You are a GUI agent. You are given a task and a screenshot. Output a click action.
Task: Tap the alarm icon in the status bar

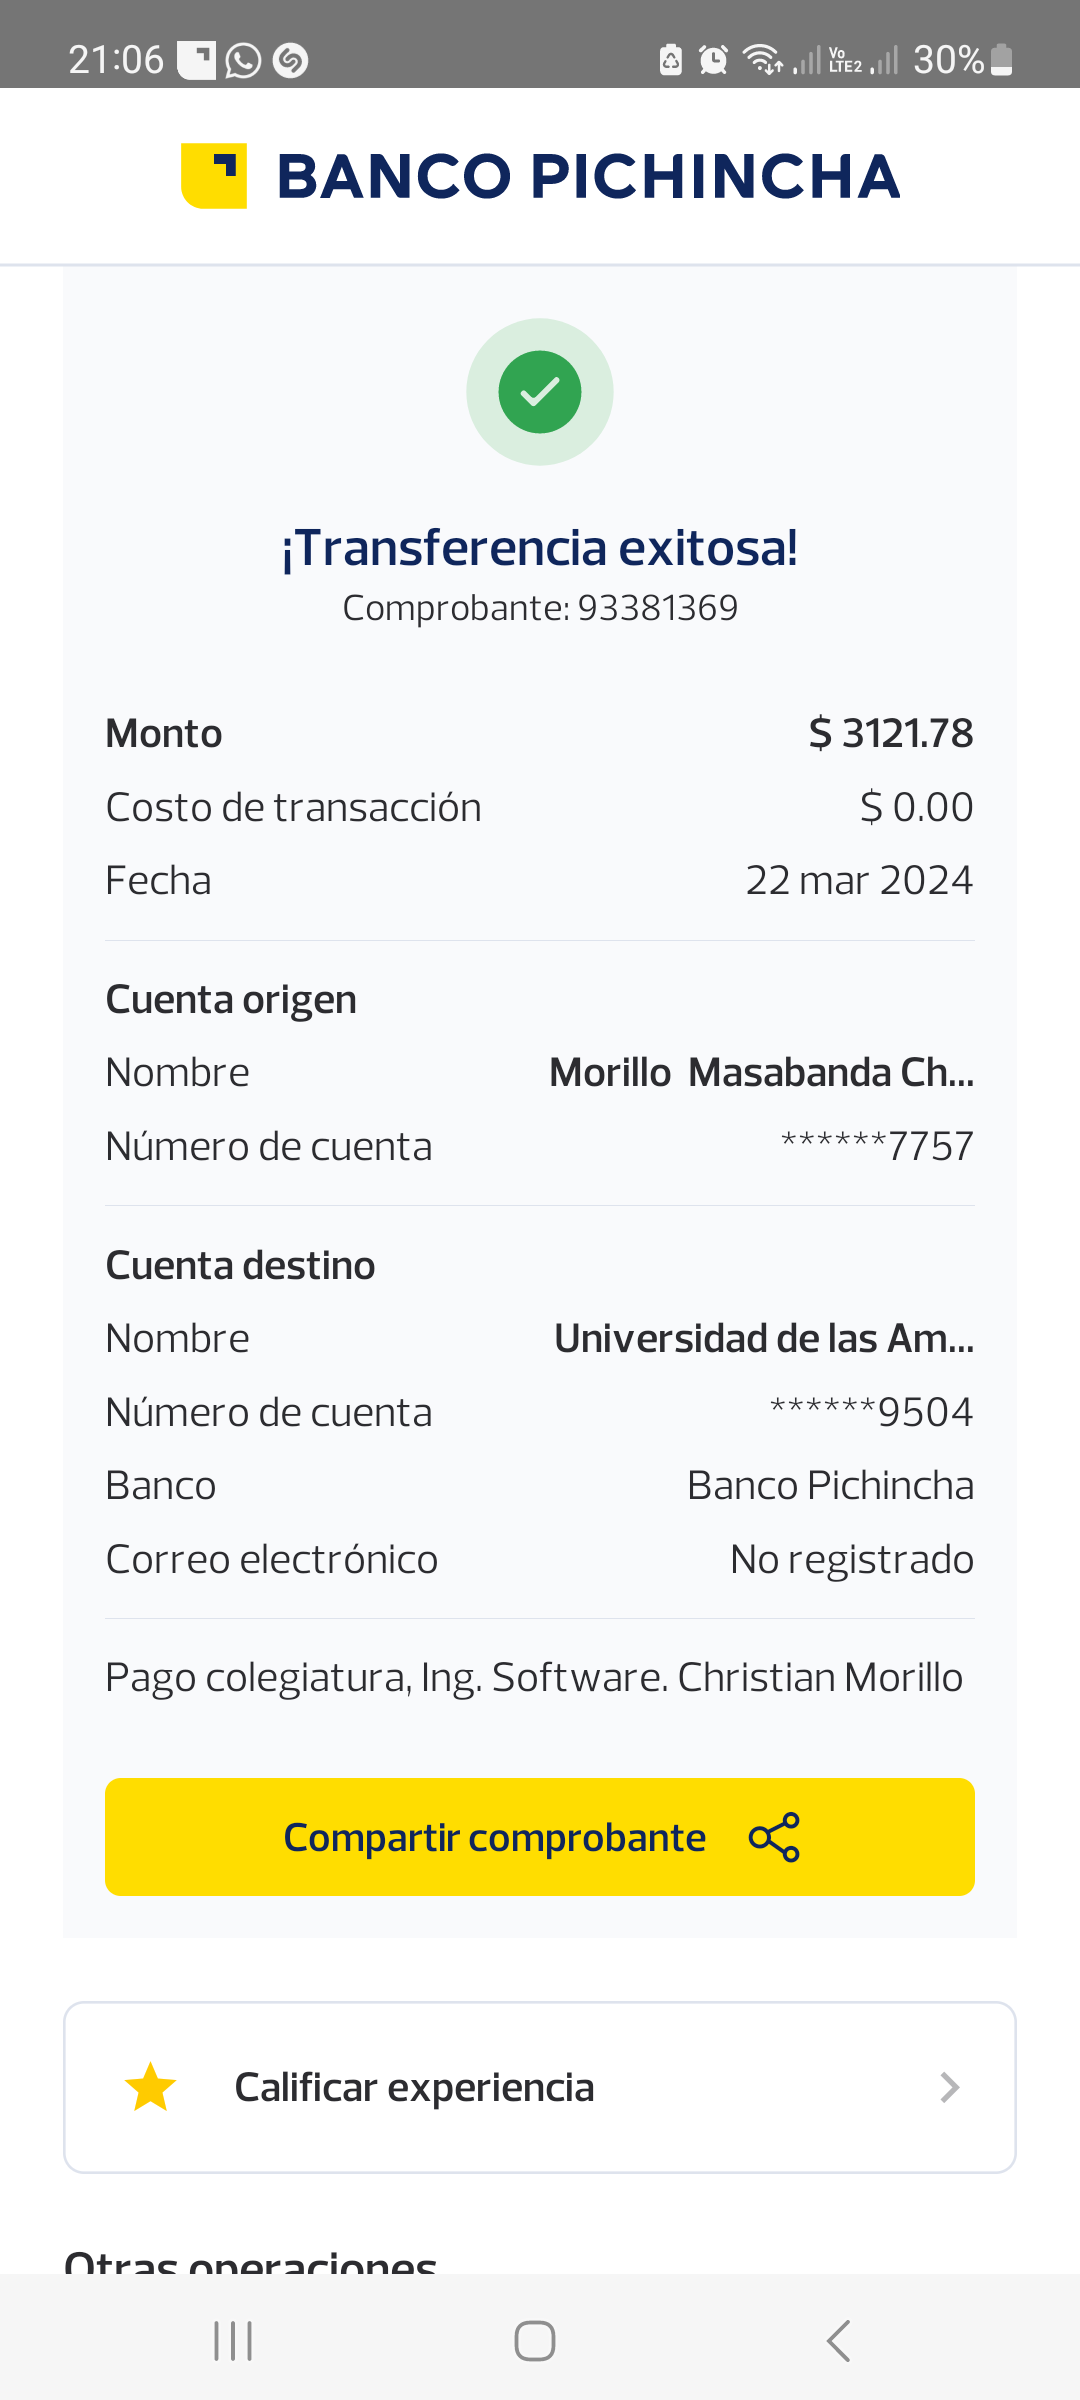(713, 60)
